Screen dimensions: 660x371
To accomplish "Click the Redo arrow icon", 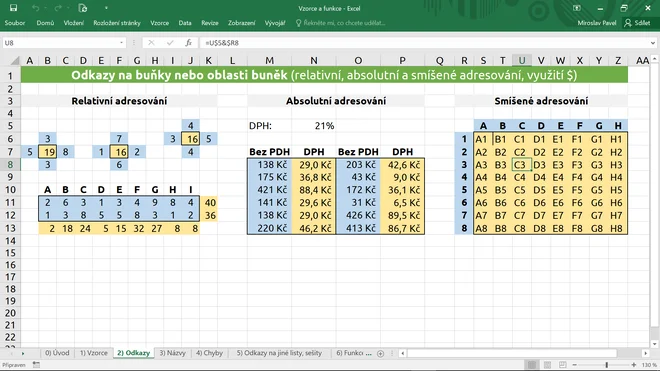I will tap(58, 8).
